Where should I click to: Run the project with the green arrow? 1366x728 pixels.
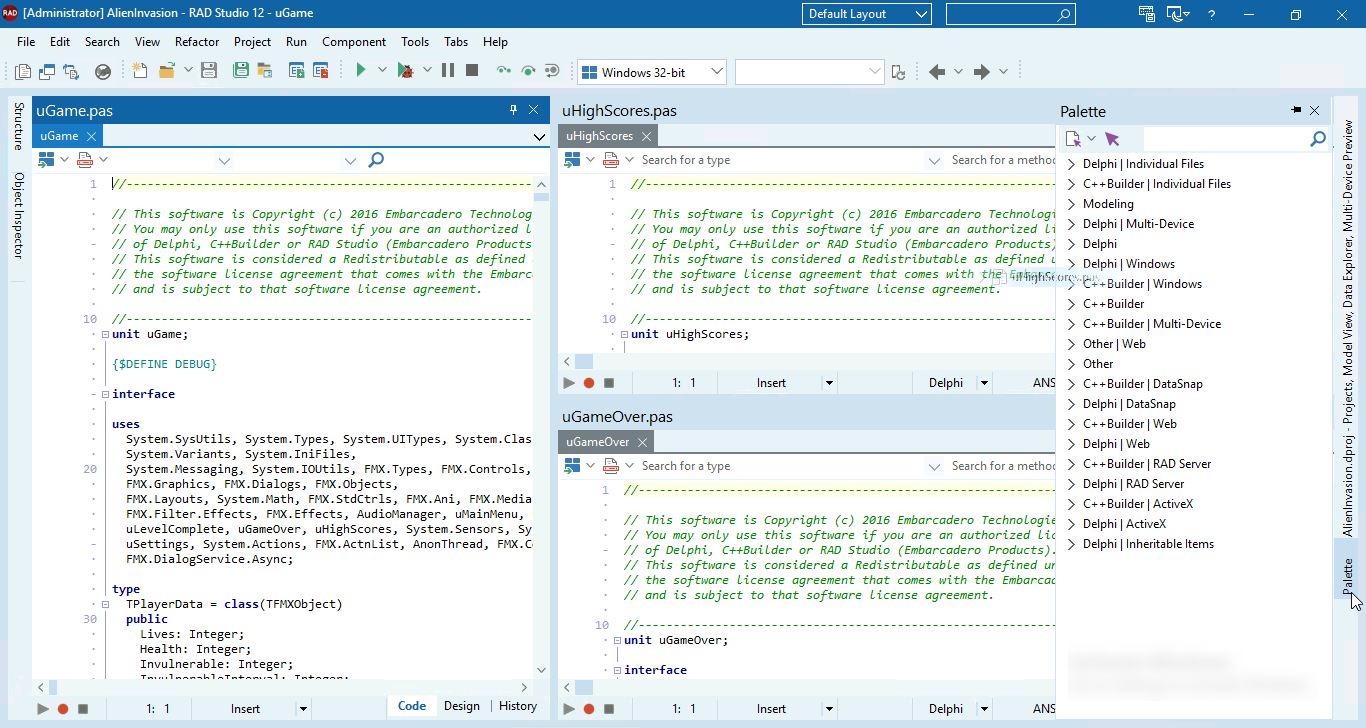pyautogui.click(x=361, y=71)
